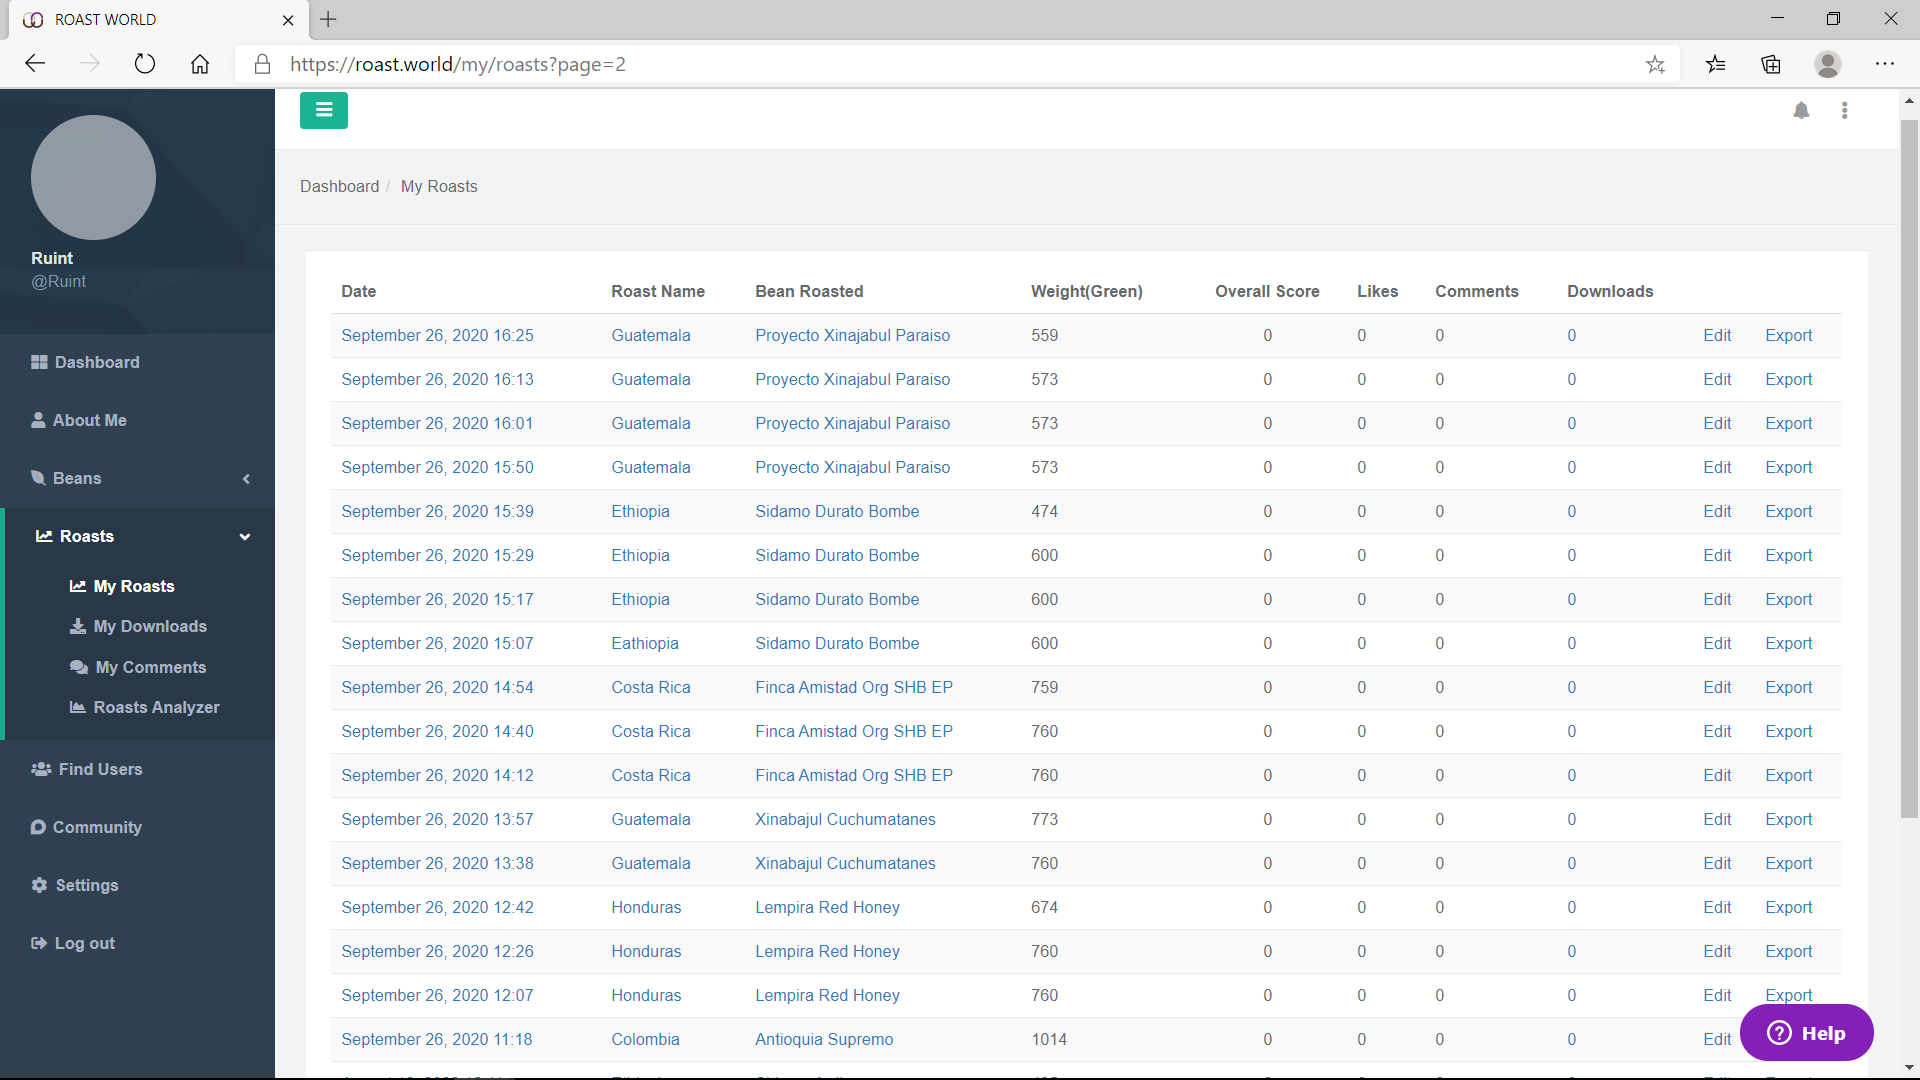Open Sidamo Durato Bombe bean in 15:29 row

click(837, 555)
